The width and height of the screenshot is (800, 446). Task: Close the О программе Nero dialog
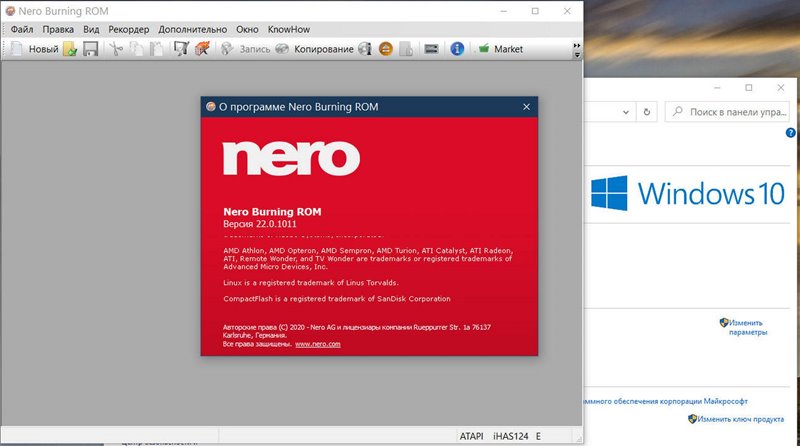(526, 106)
